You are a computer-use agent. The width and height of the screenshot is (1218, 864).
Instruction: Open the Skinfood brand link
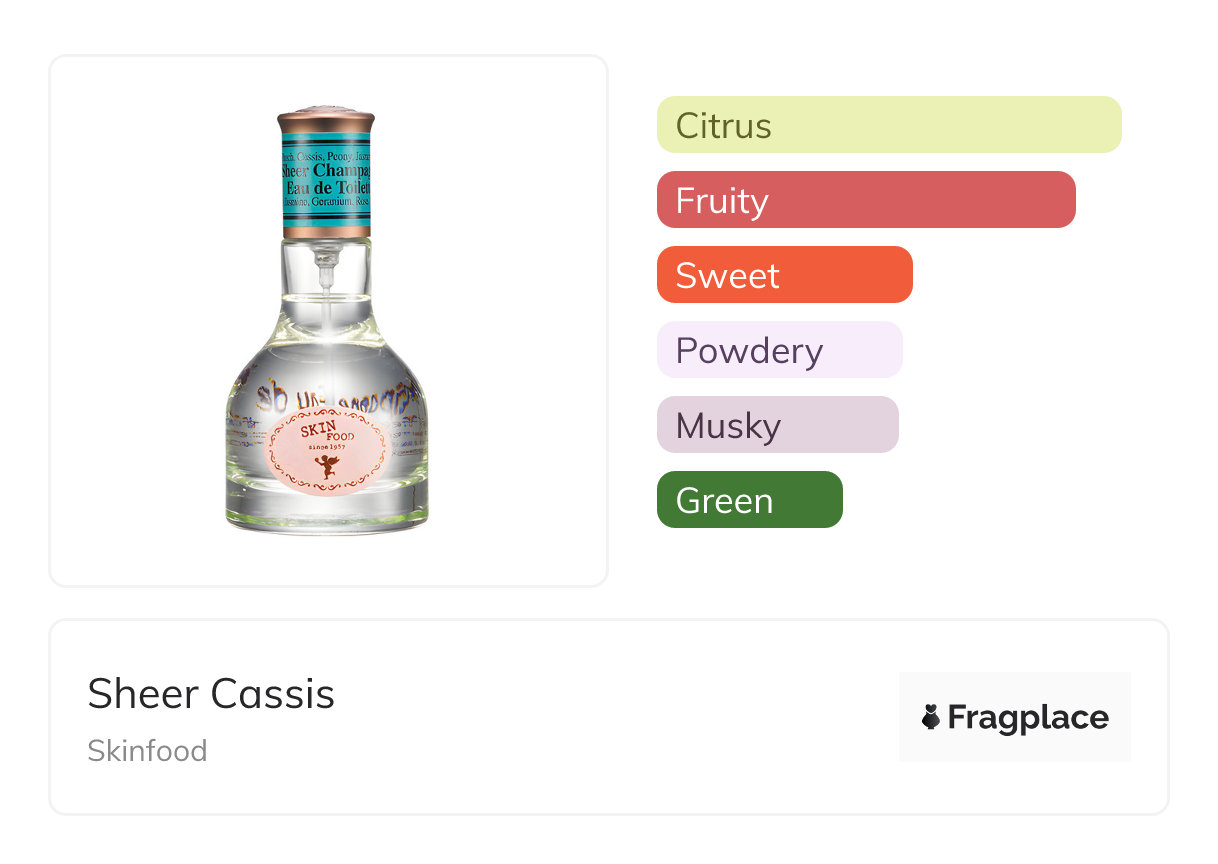tap(147, 751)
